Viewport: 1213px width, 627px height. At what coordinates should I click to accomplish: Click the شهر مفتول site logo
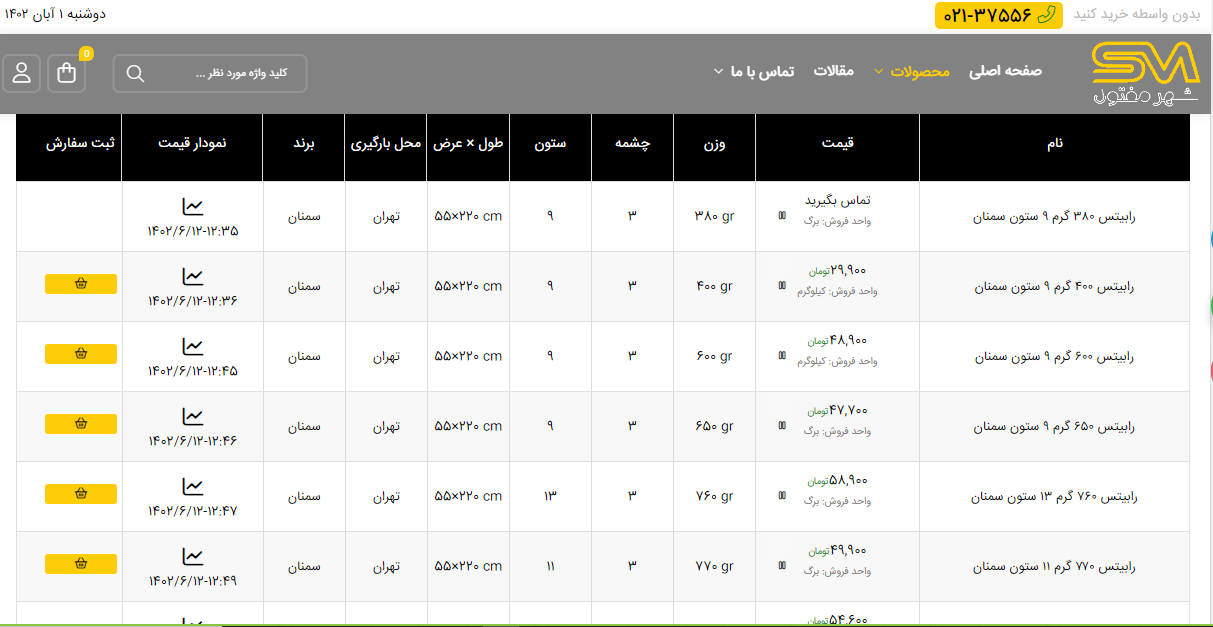click(x=1144, y=73)
